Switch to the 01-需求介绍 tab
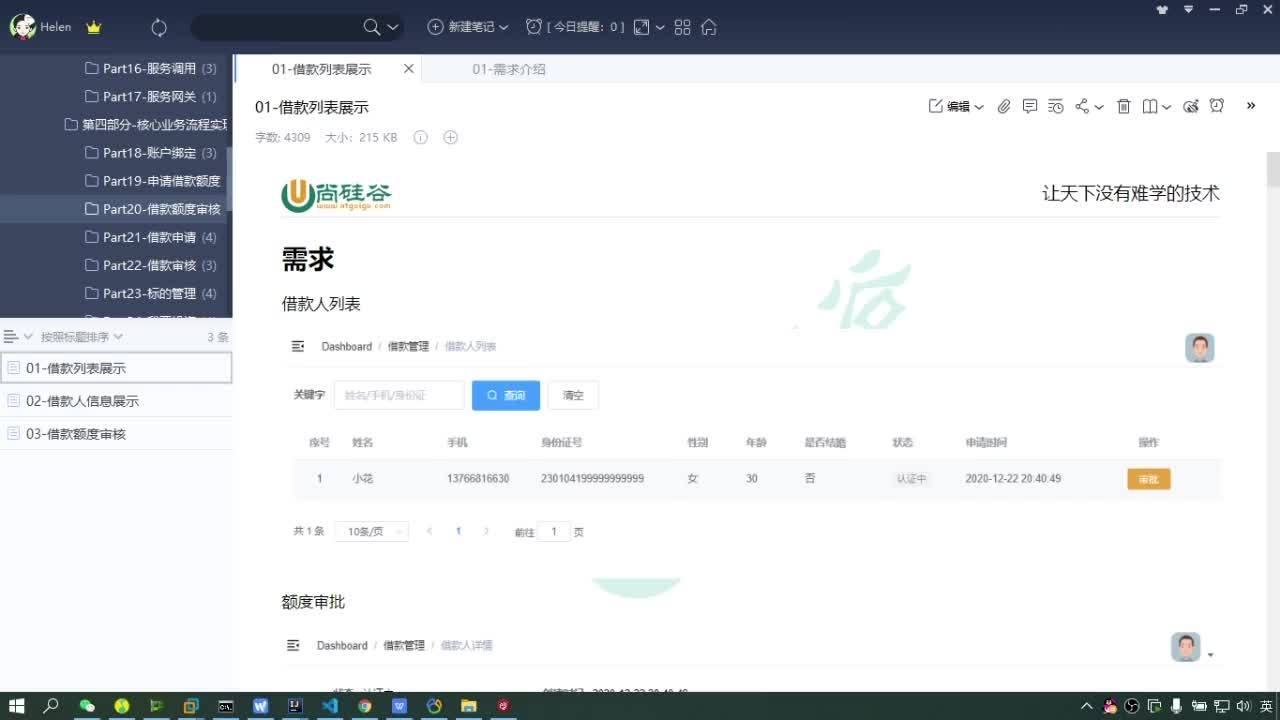The width and height of the screenshot is (1280, 720). (509, 69)
